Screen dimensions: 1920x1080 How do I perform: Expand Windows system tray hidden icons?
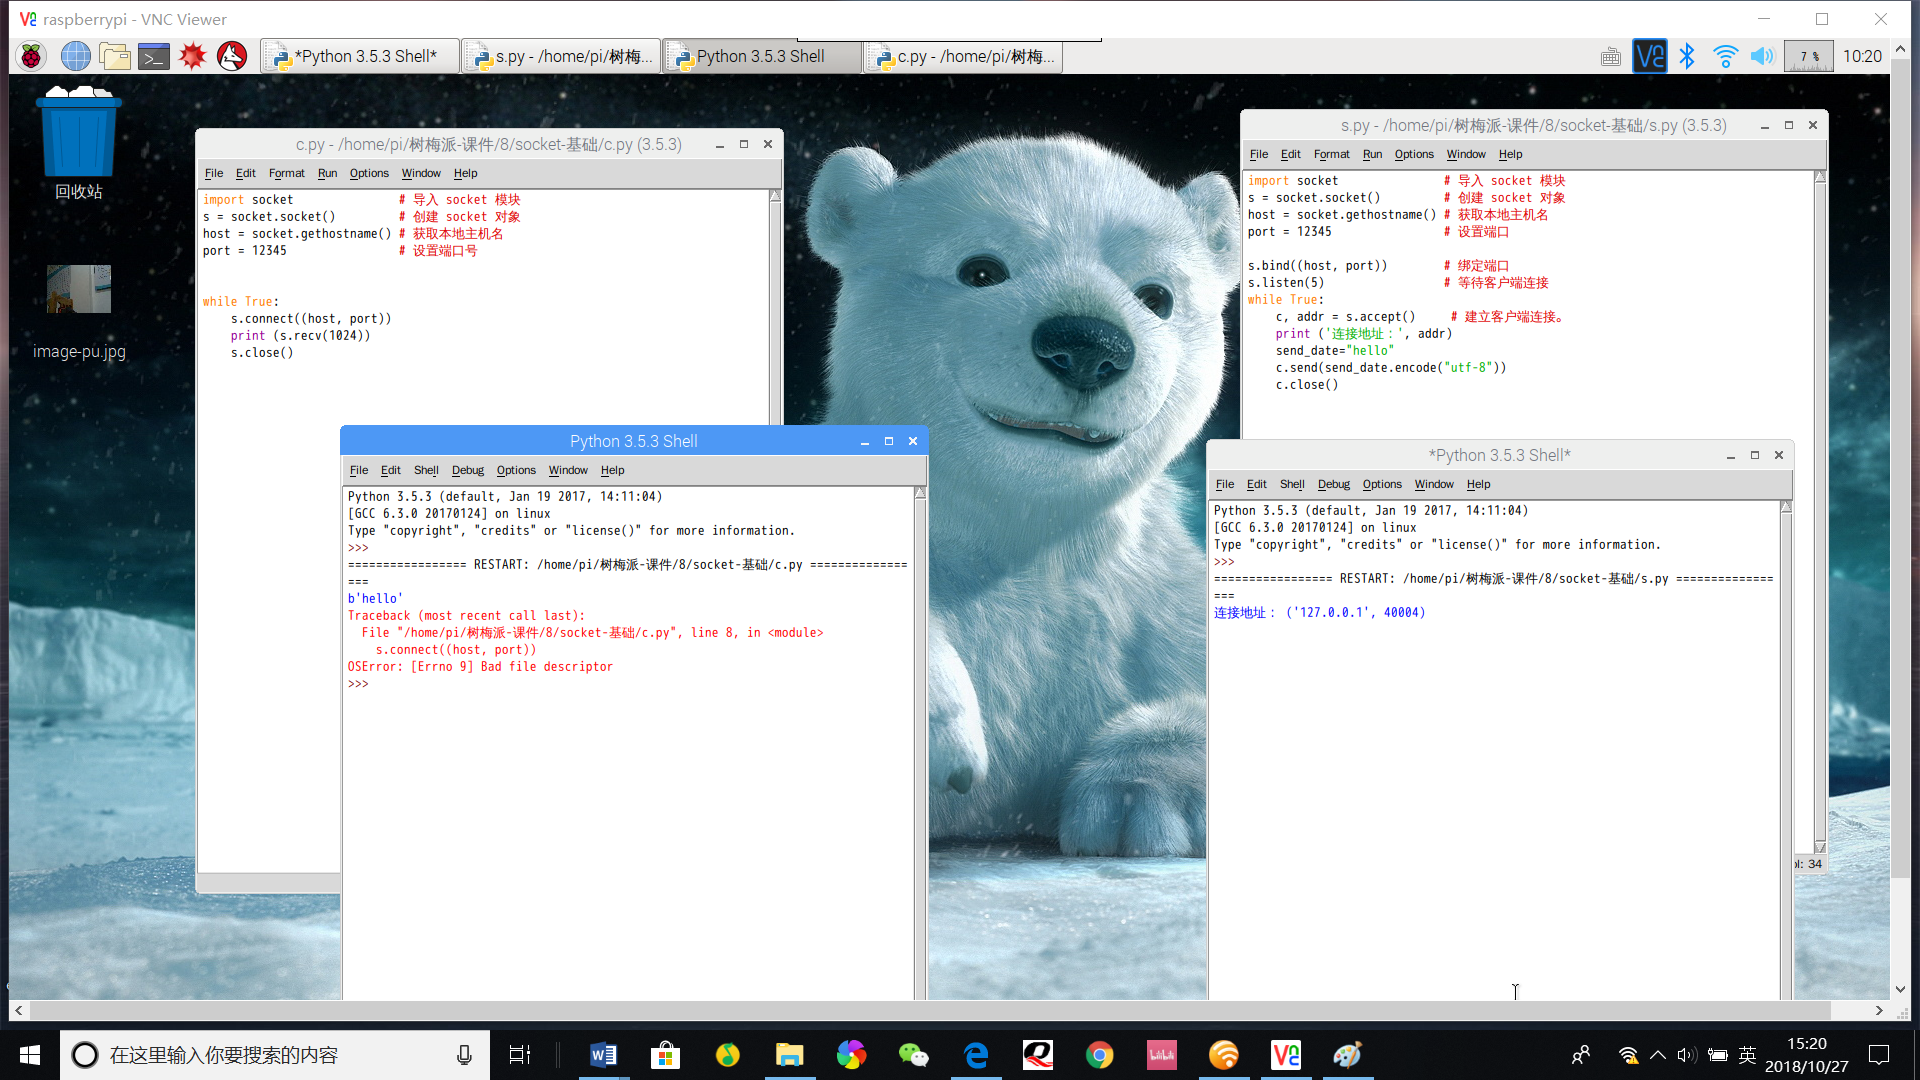pos(1658,1055)
